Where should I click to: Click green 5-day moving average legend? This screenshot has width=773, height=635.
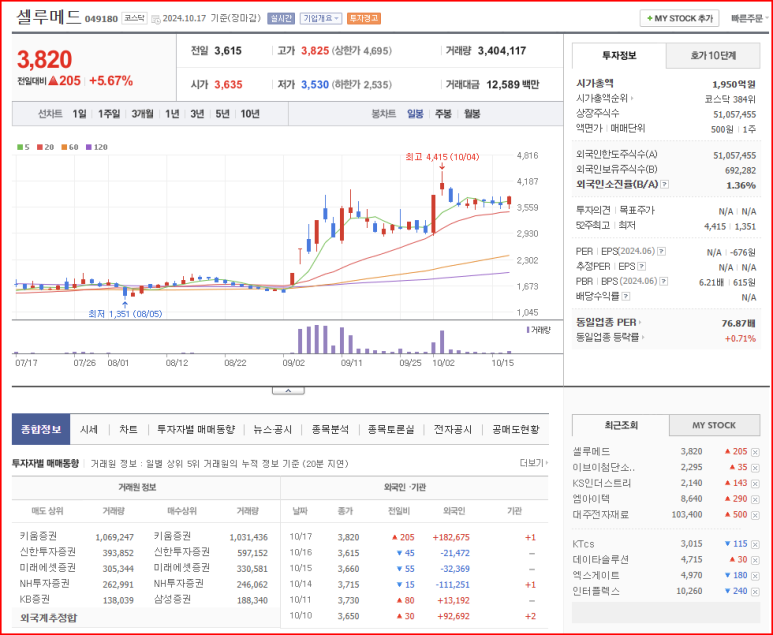click(x=23, y=147)
